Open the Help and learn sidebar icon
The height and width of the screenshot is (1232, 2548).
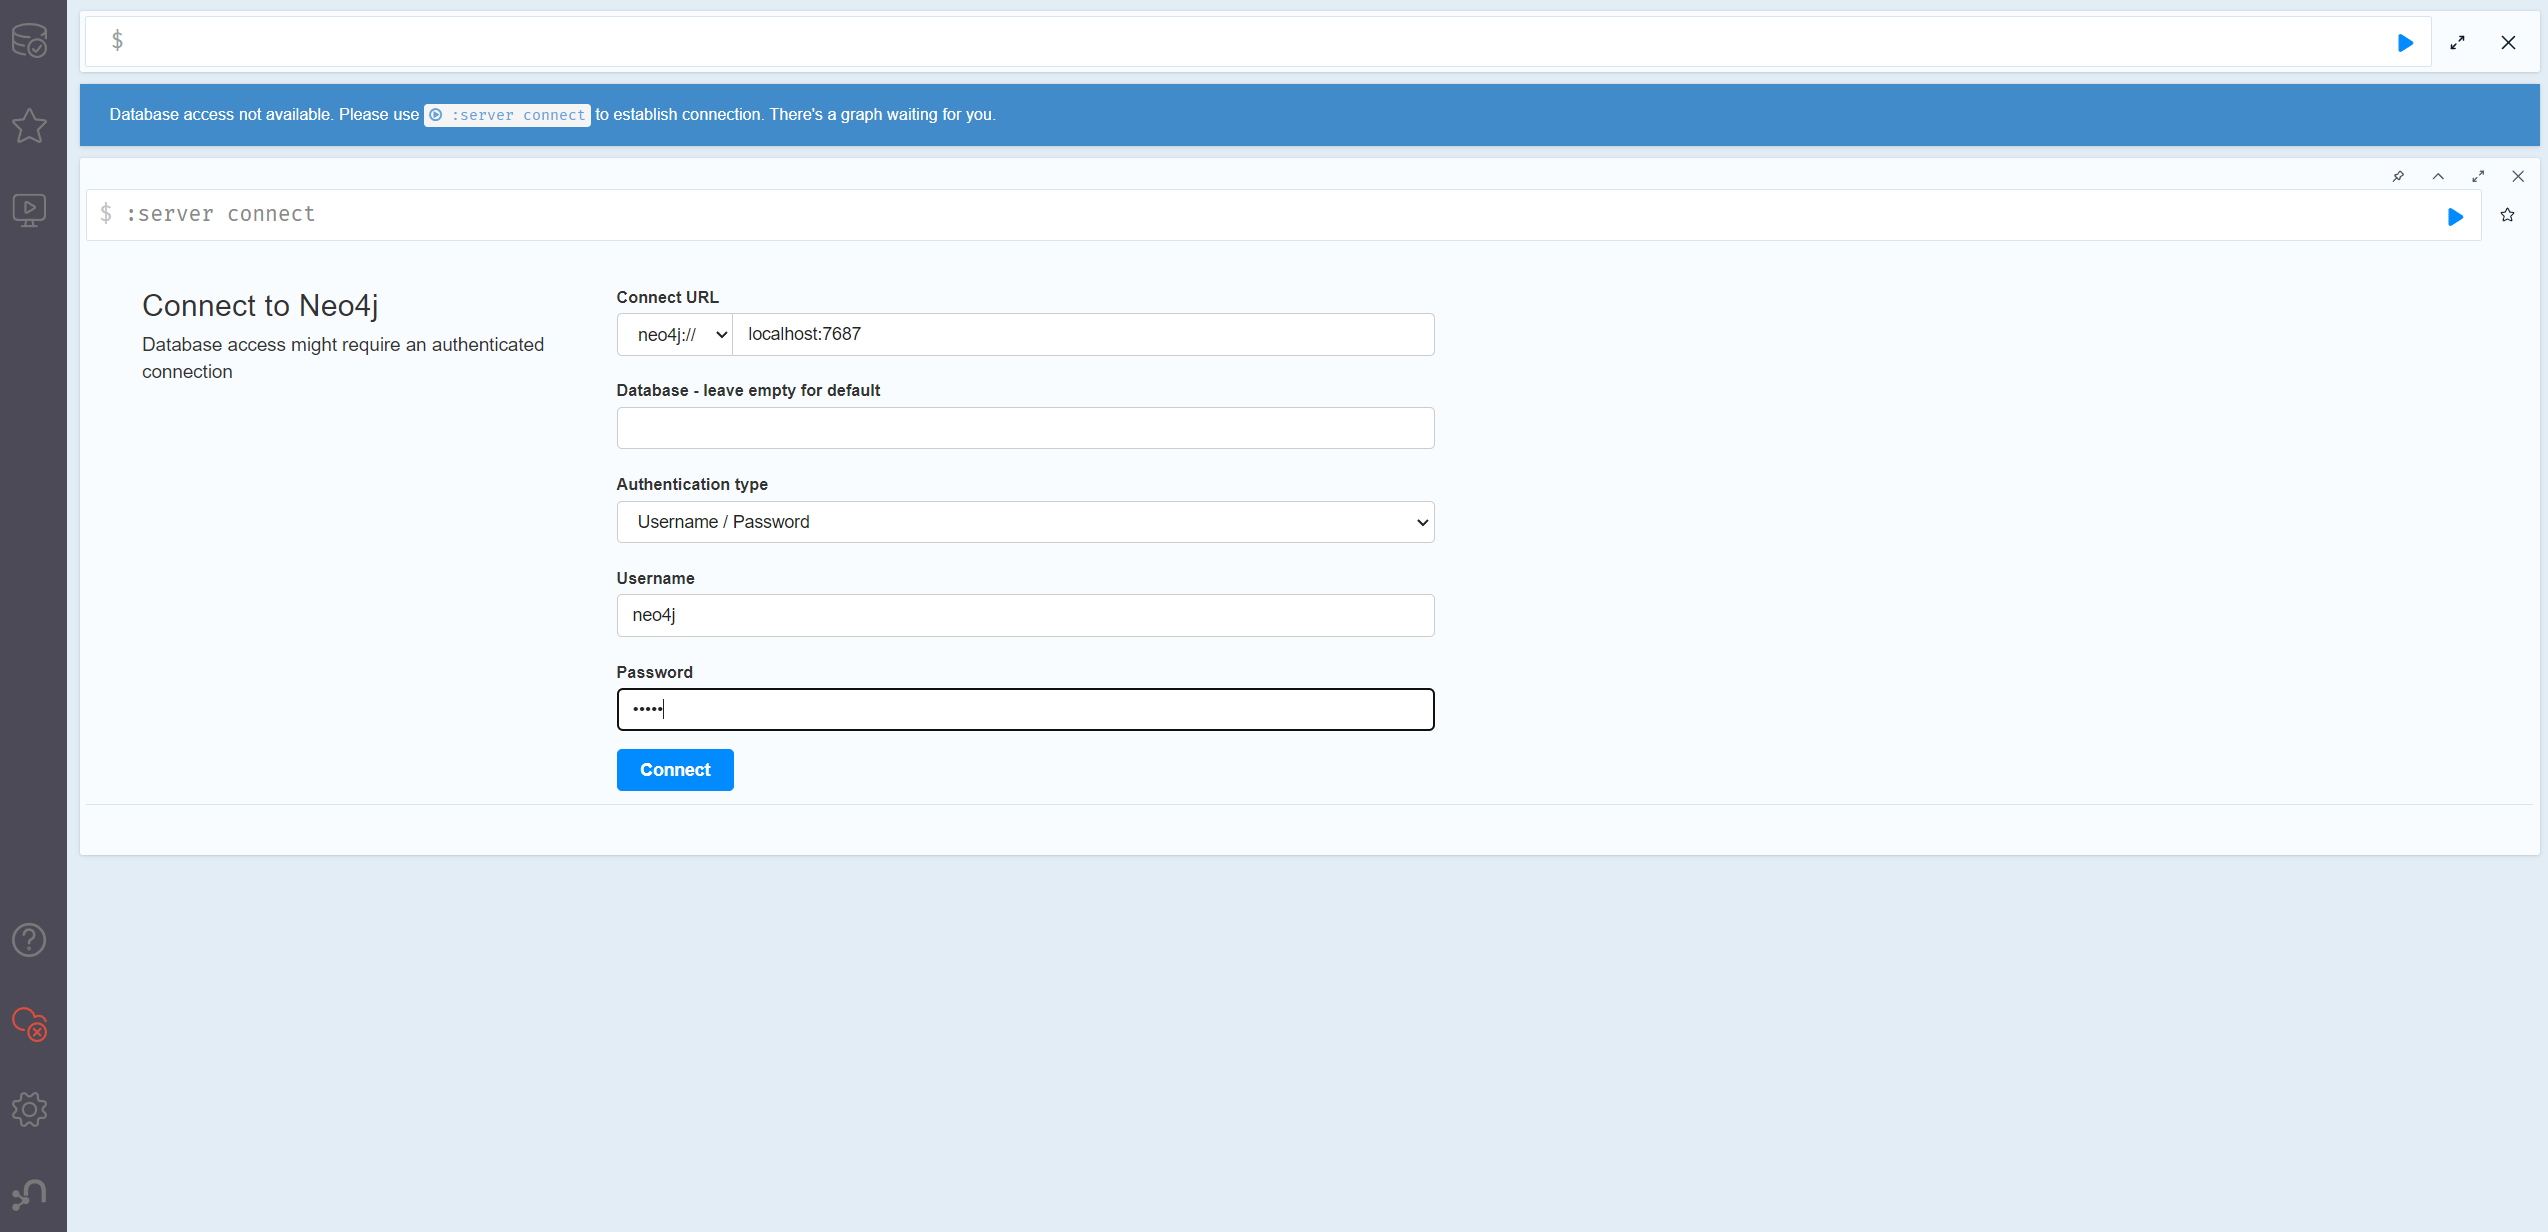pos(30,940)
